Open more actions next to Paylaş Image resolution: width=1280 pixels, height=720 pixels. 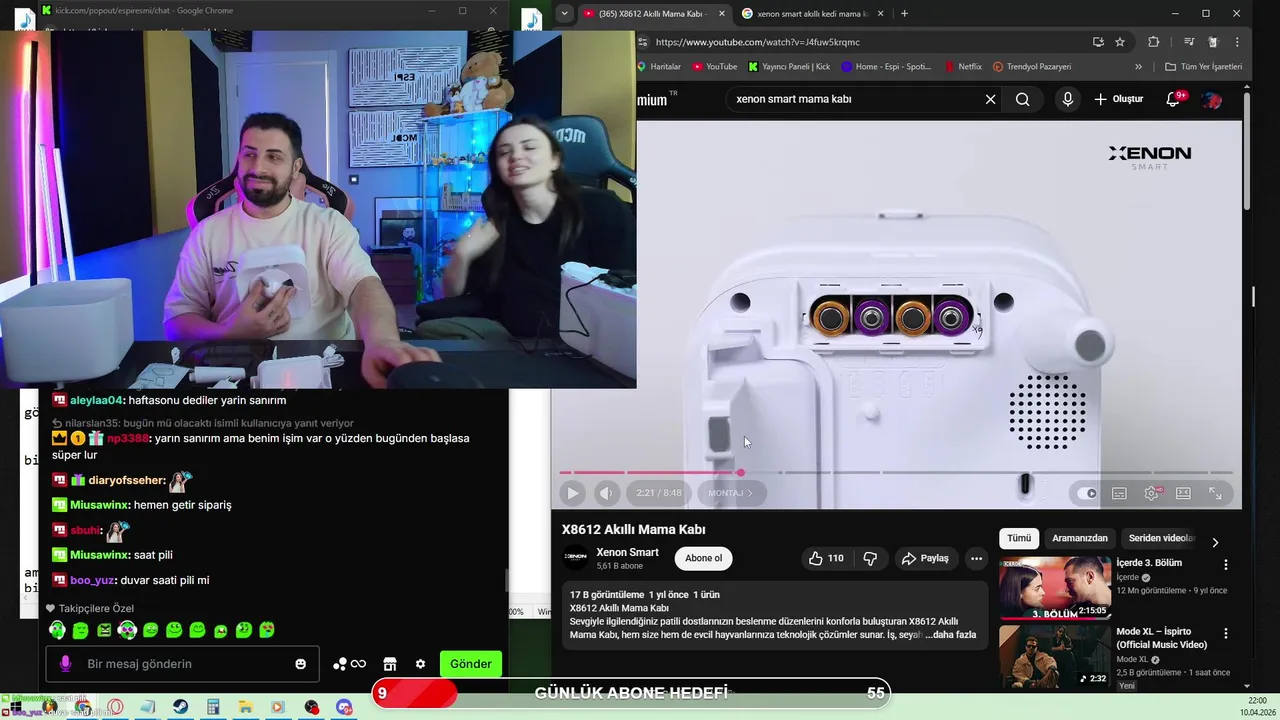[x=976, y=558]
